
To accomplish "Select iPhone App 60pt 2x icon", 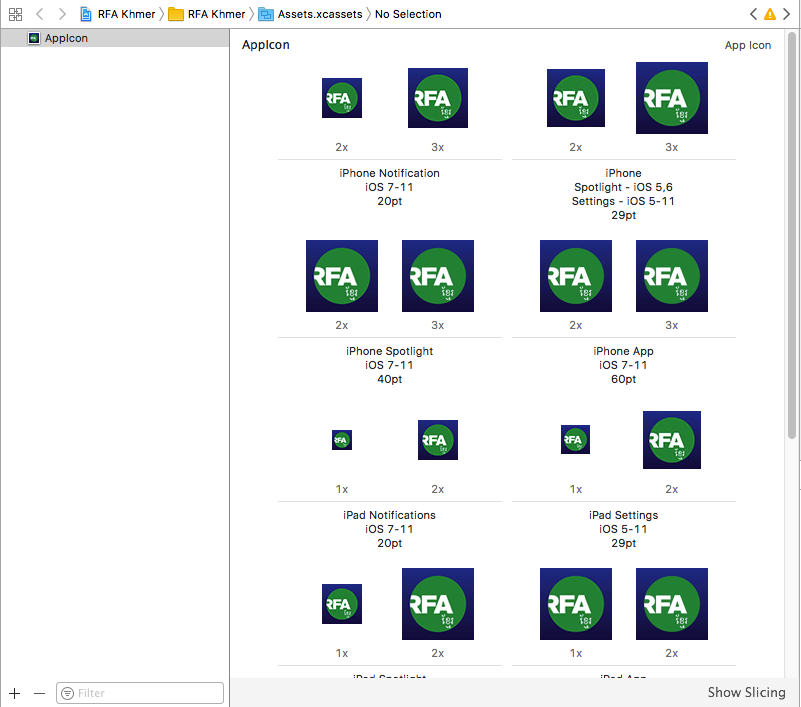I will [576, 276].
